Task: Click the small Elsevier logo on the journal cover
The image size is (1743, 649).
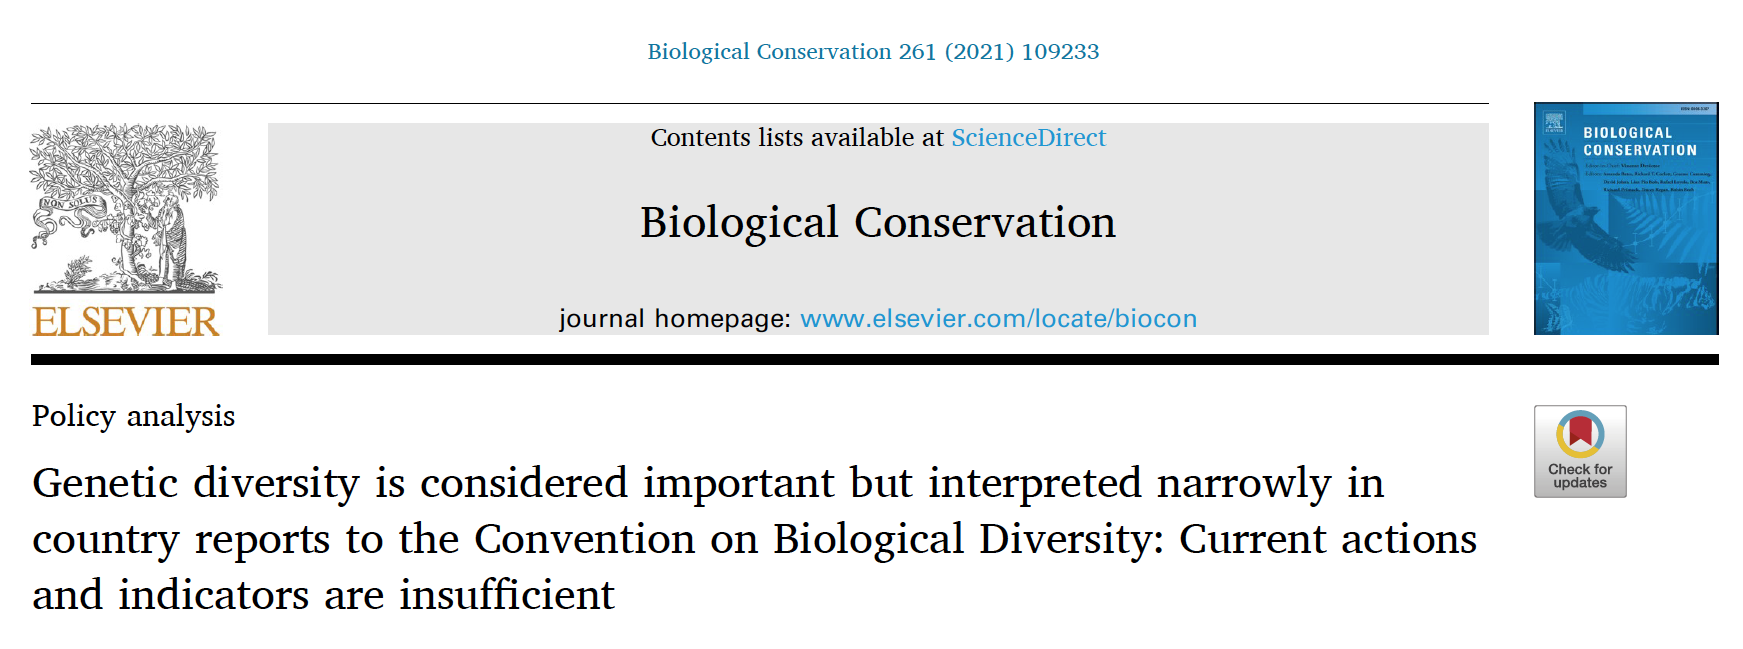Action: [1554, 122]
